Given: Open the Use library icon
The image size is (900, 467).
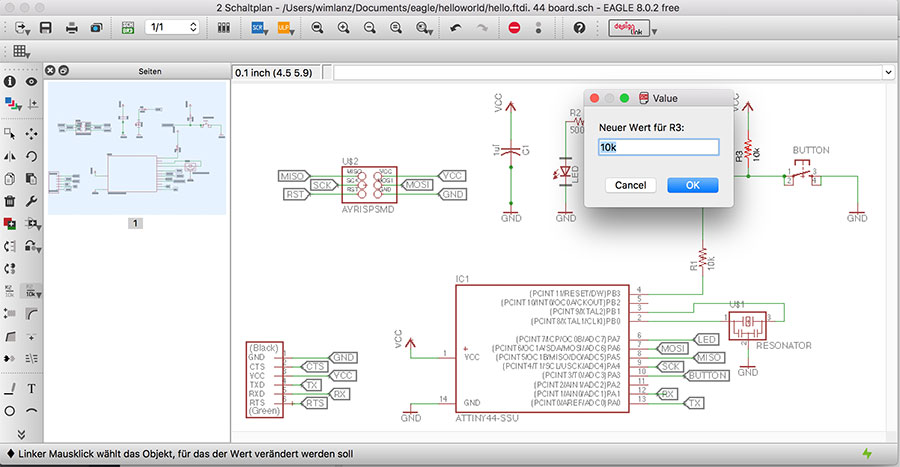Looking at the screenshot, I should [x=224, y=28].
